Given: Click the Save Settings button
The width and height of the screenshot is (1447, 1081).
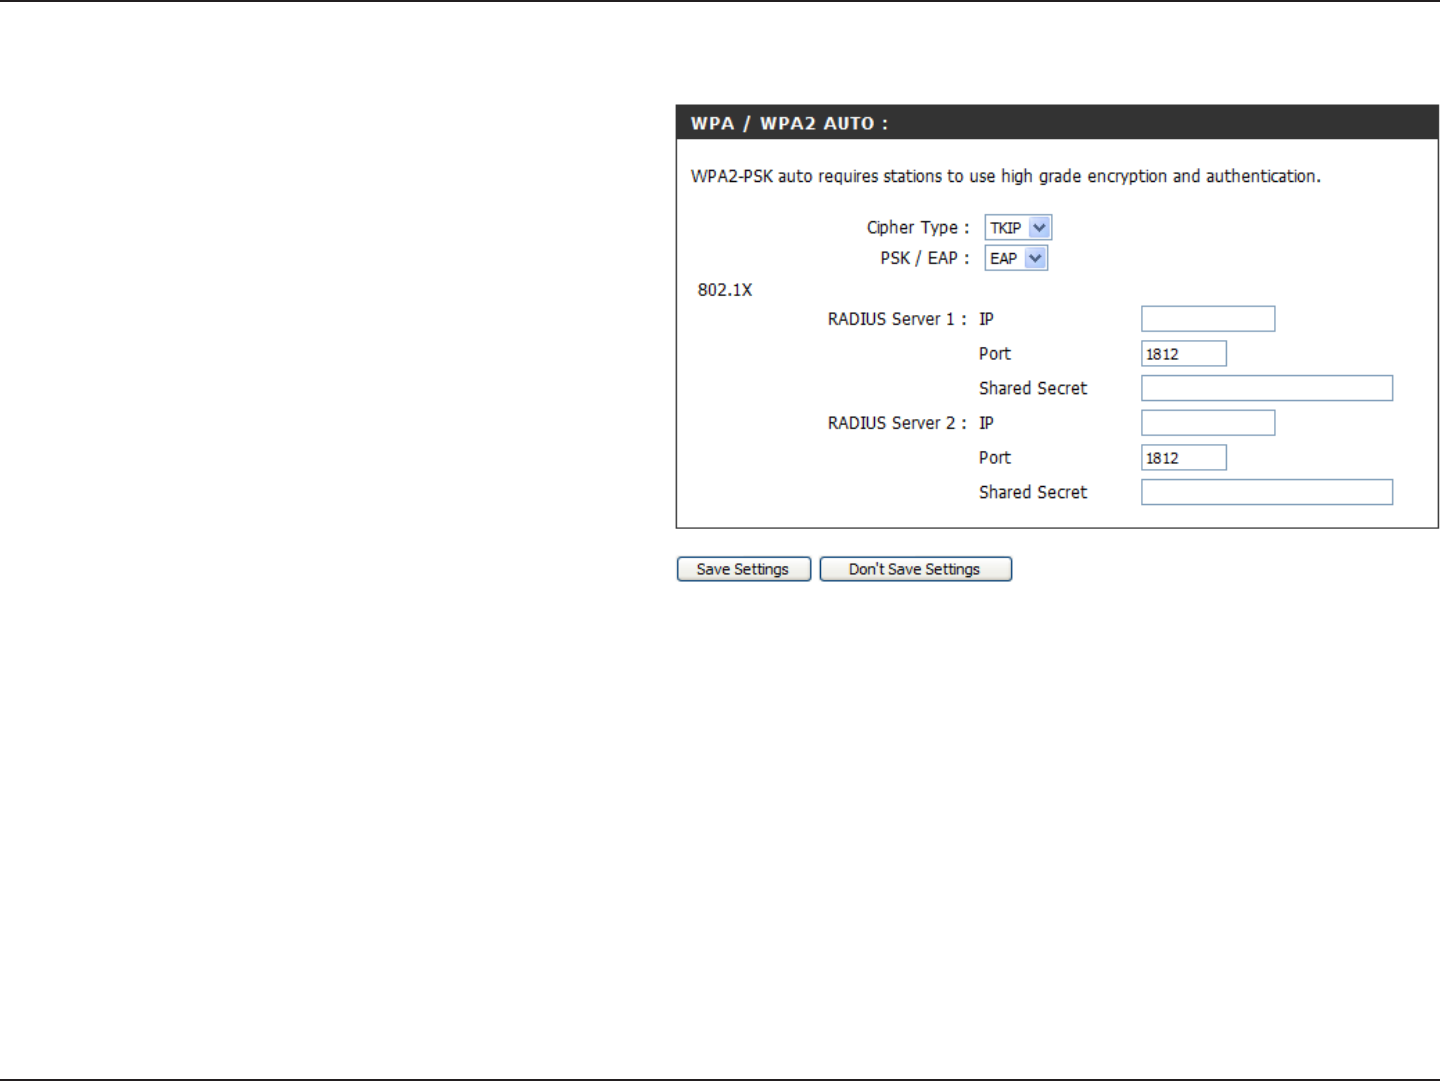Looking at the screenshot, I should (743, 569).
